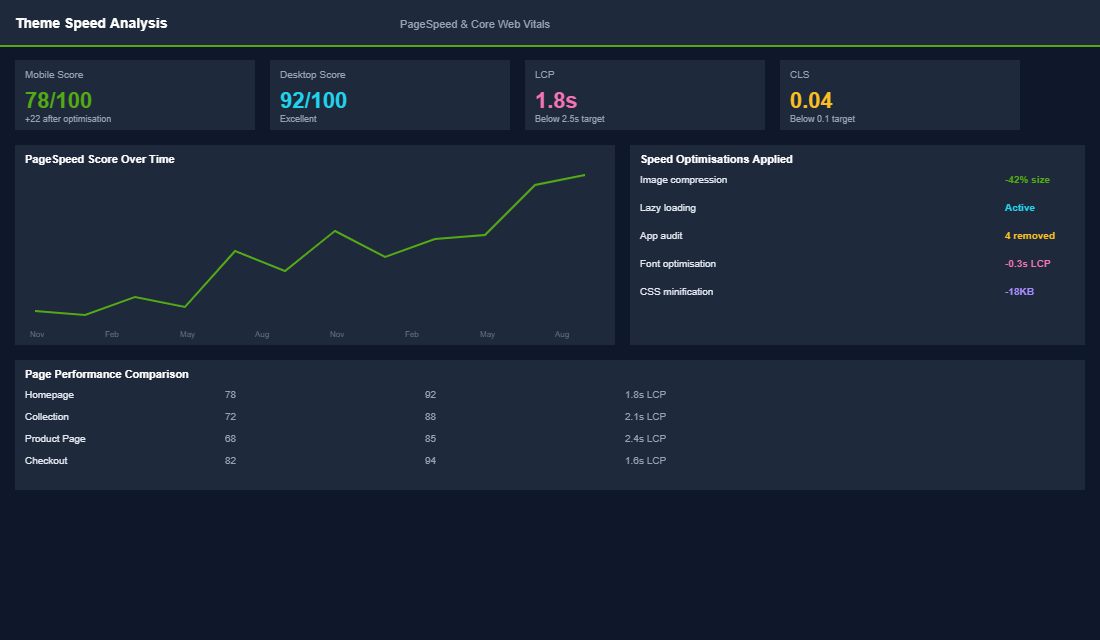Select the Checkout row
This screenshot has width=1100, height=640.
45,460
